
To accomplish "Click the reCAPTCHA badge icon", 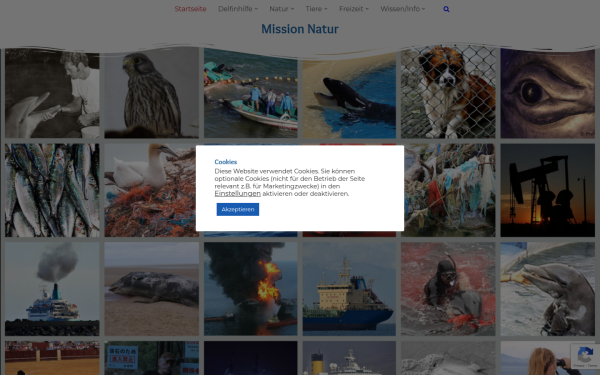I will pos(585,356).
